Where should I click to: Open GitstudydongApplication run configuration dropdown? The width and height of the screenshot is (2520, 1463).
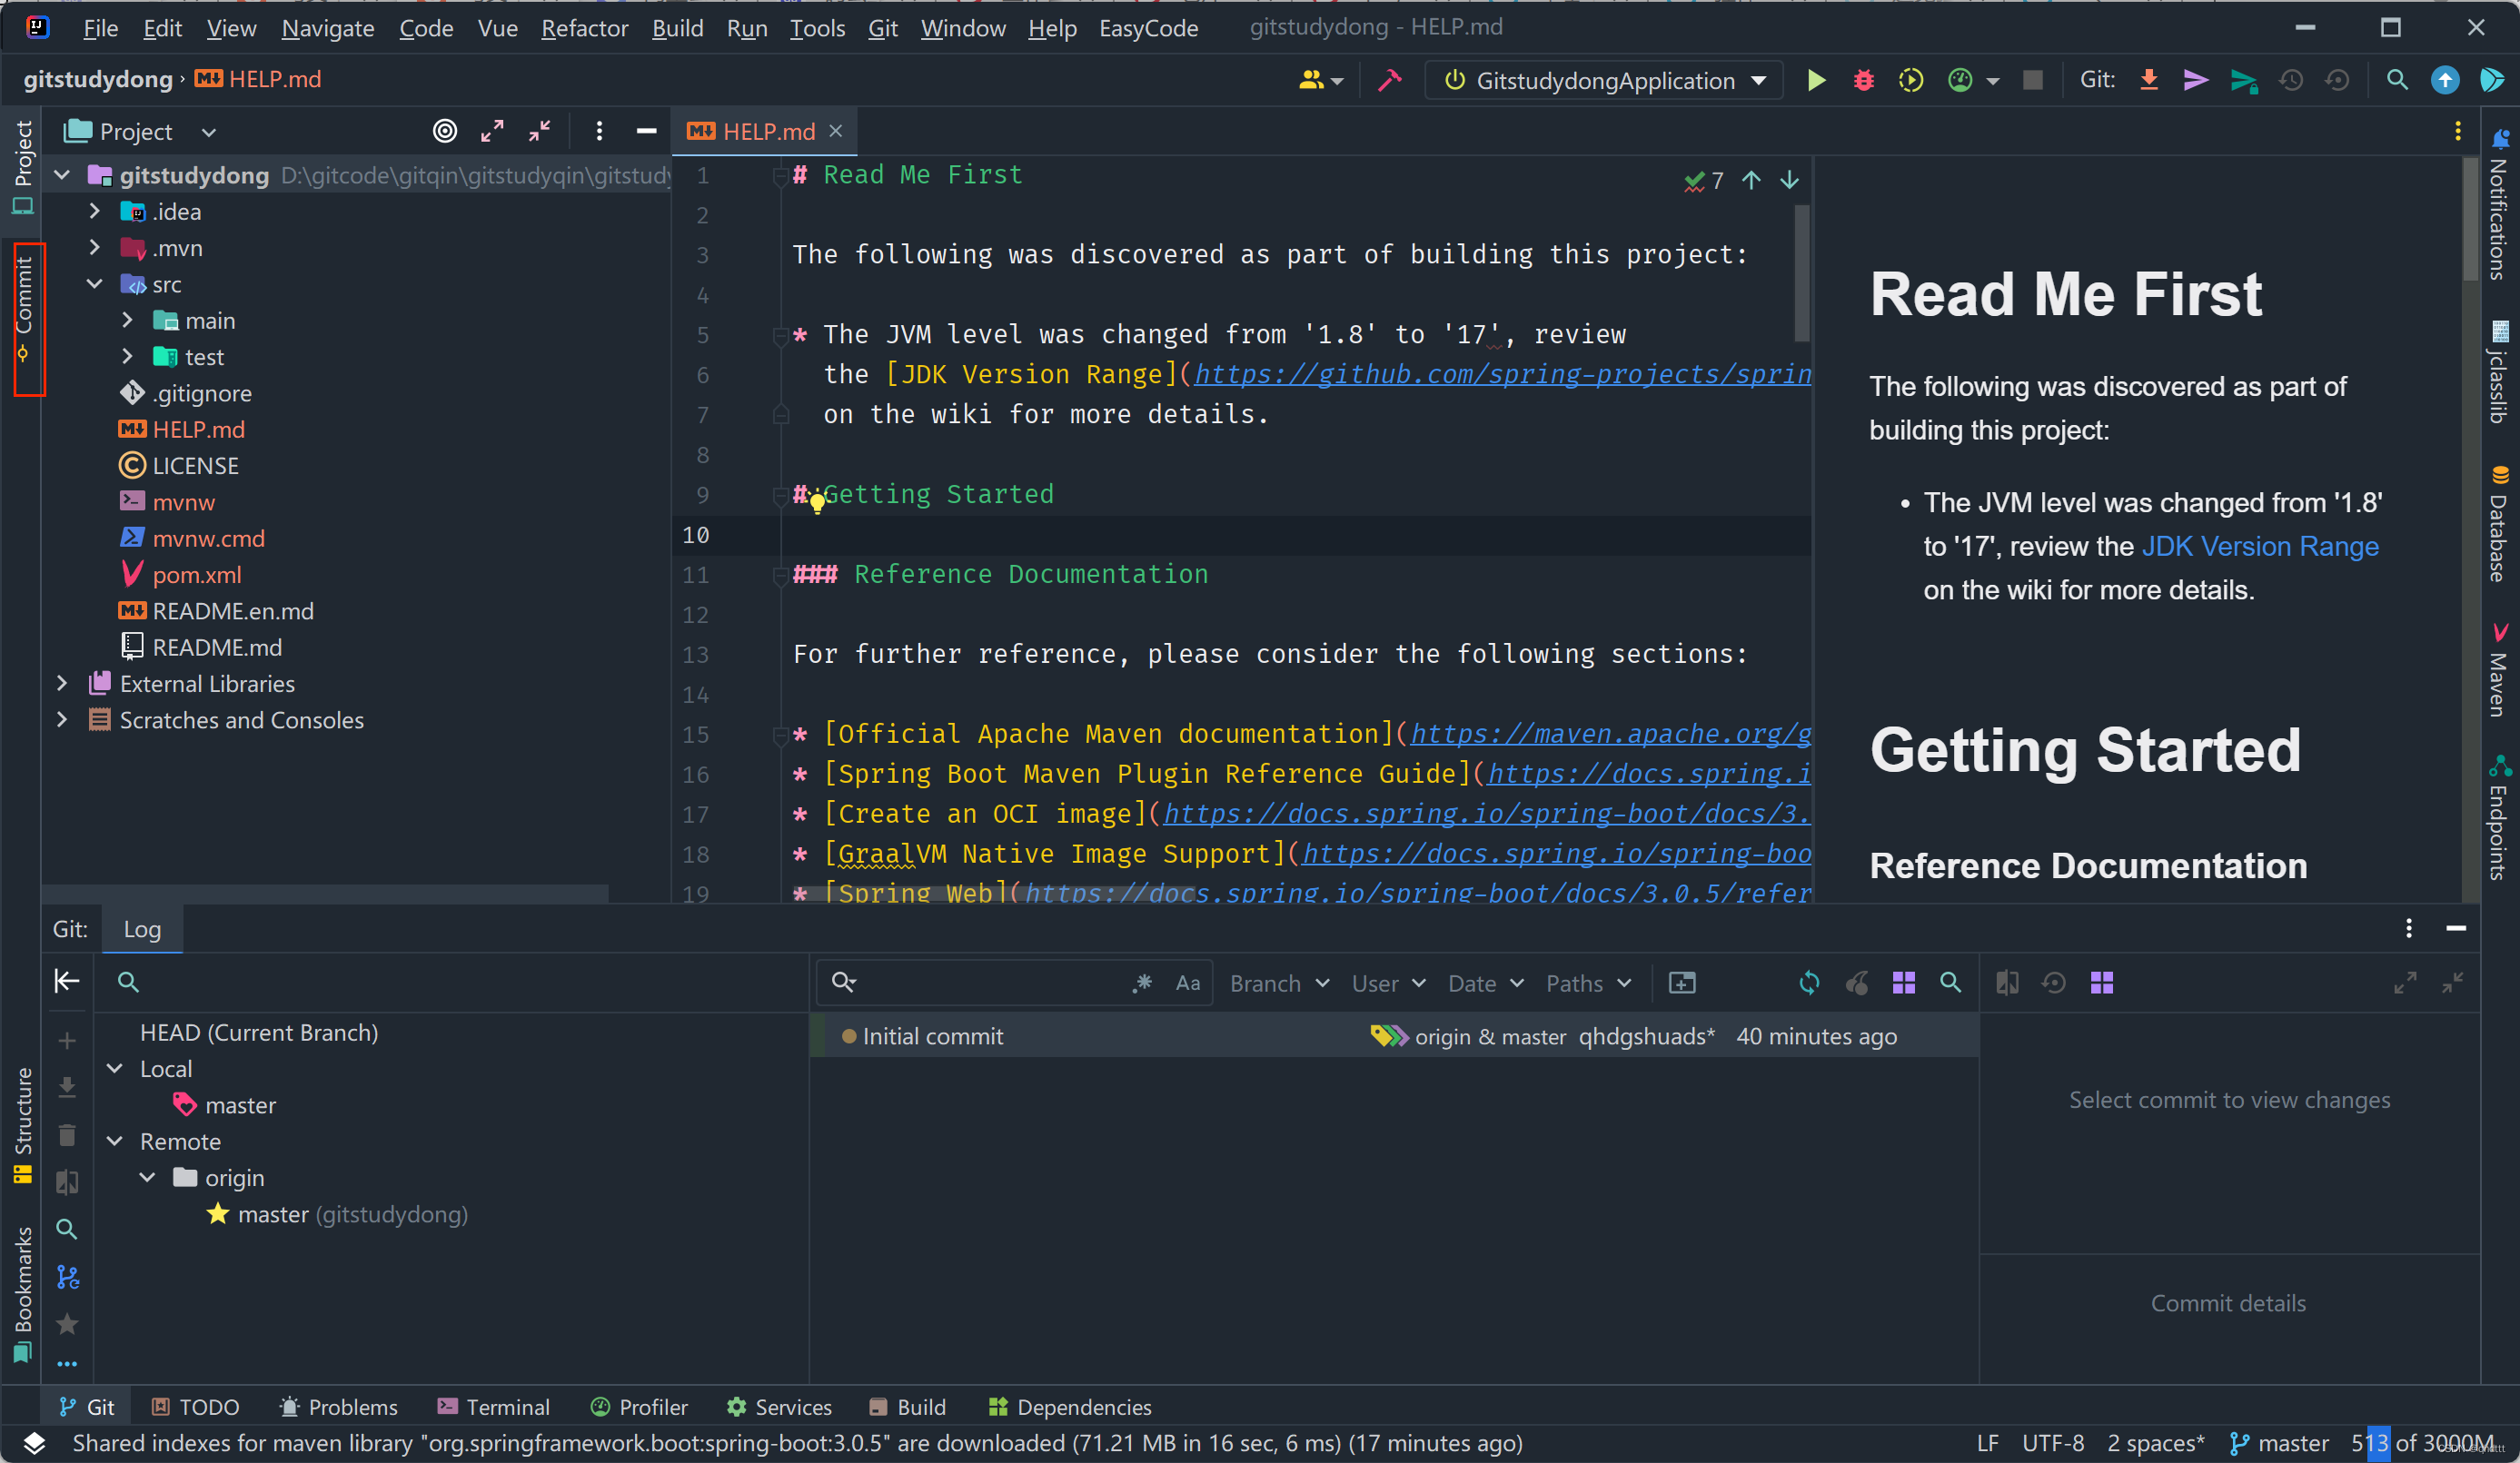pyautogui.click(x=1605, y=80)
